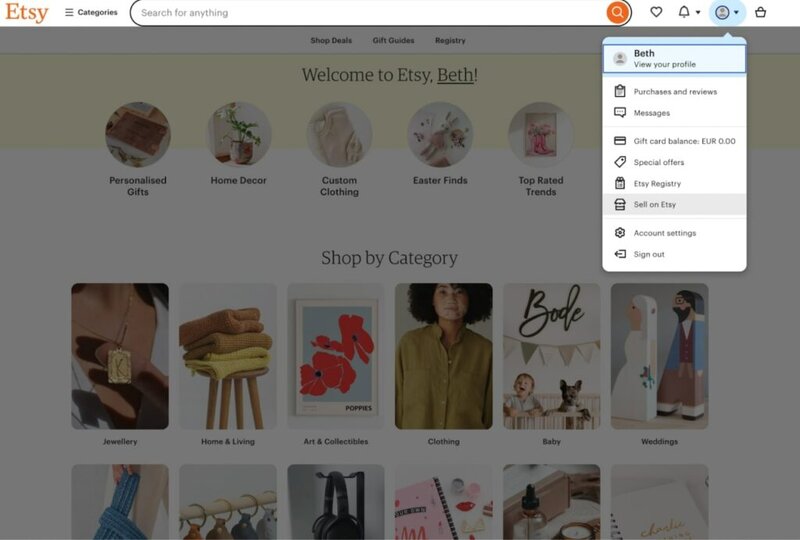
Task: Focus the Search for anything field
Action: pyautogui.click(x=368, y=13)
